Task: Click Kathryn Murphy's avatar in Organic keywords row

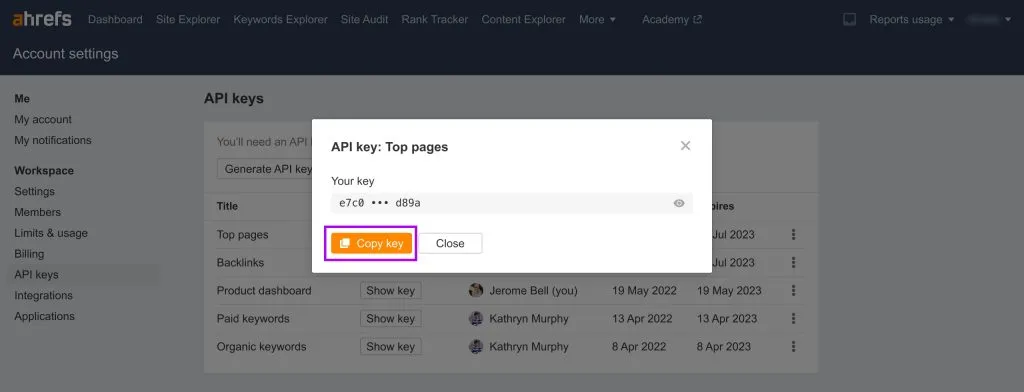Action: pyautogui.click(x=476, y=347)
